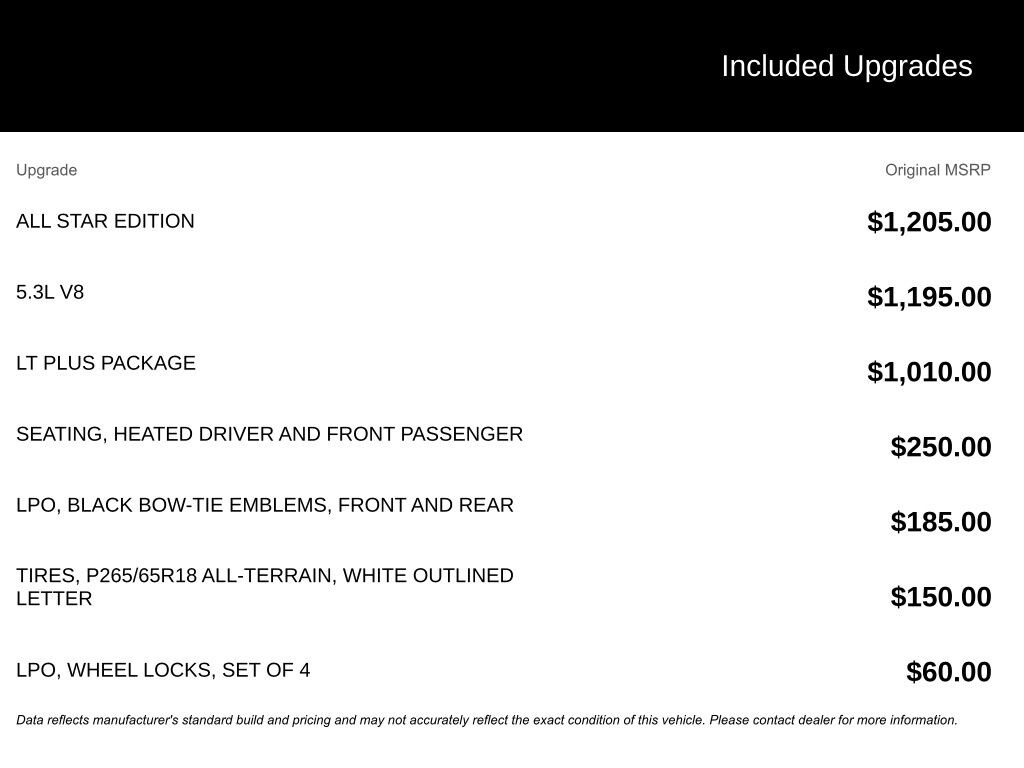Click the $60.00 price
Viewport: 1024px width, 768px height.
[x=948, y=672]
